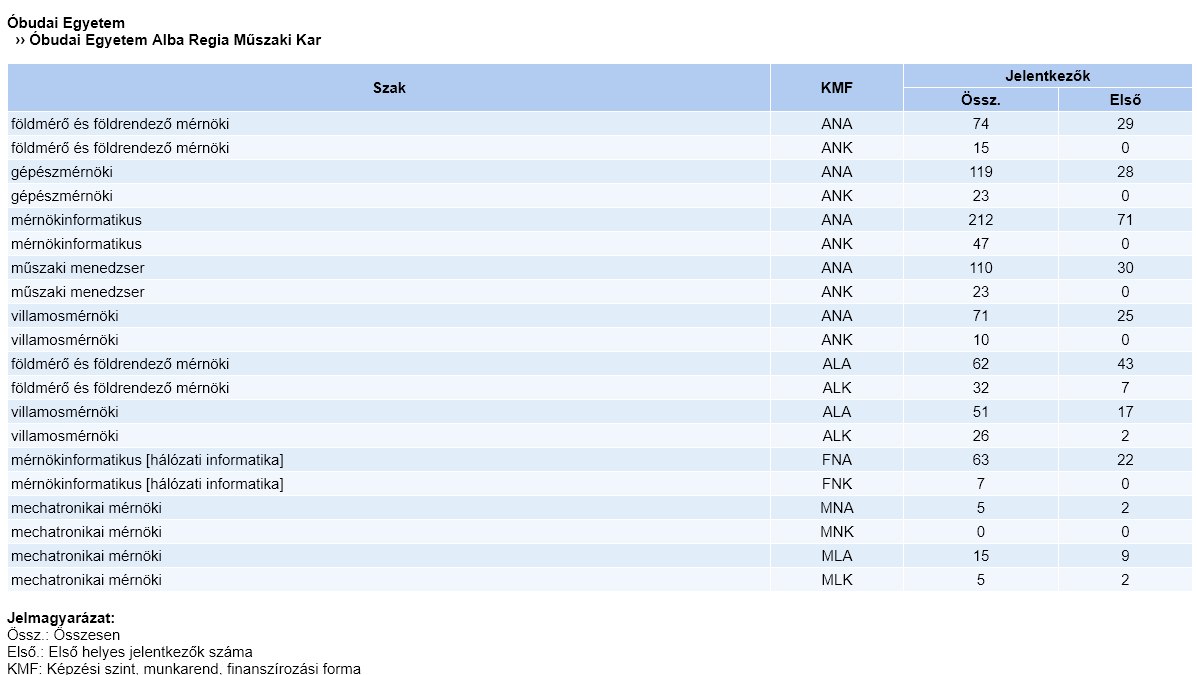Click the KMF column header

[836, 88]
